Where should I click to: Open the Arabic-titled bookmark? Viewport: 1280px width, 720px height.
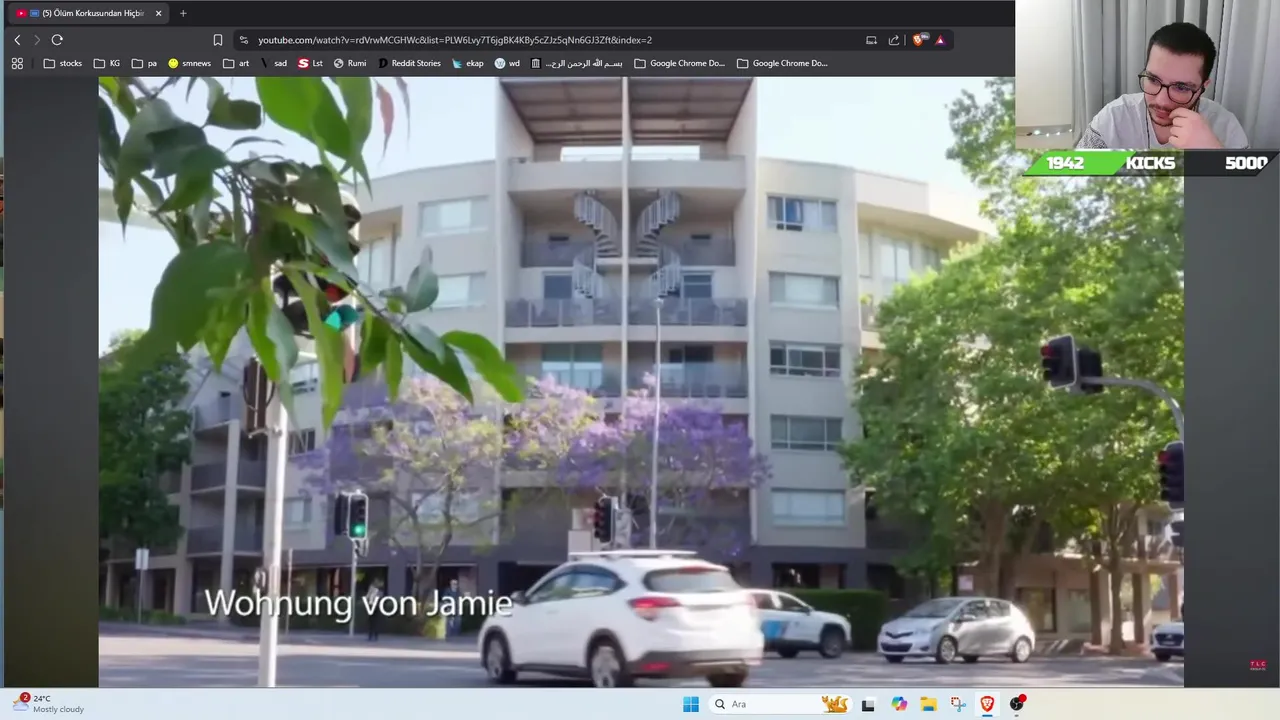(x=577, y=63)
